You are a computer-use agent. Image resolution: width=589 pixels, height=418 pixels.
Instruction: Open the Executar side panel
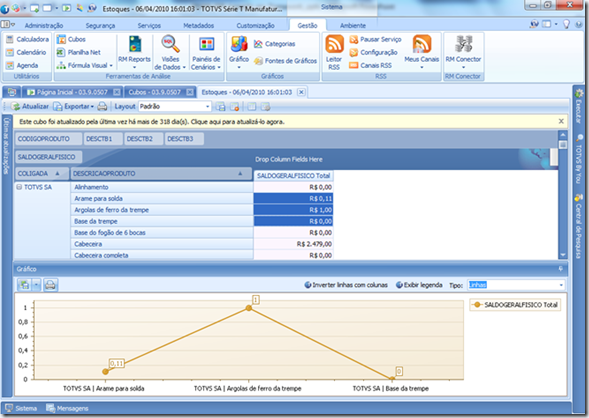tap(579, 106)
